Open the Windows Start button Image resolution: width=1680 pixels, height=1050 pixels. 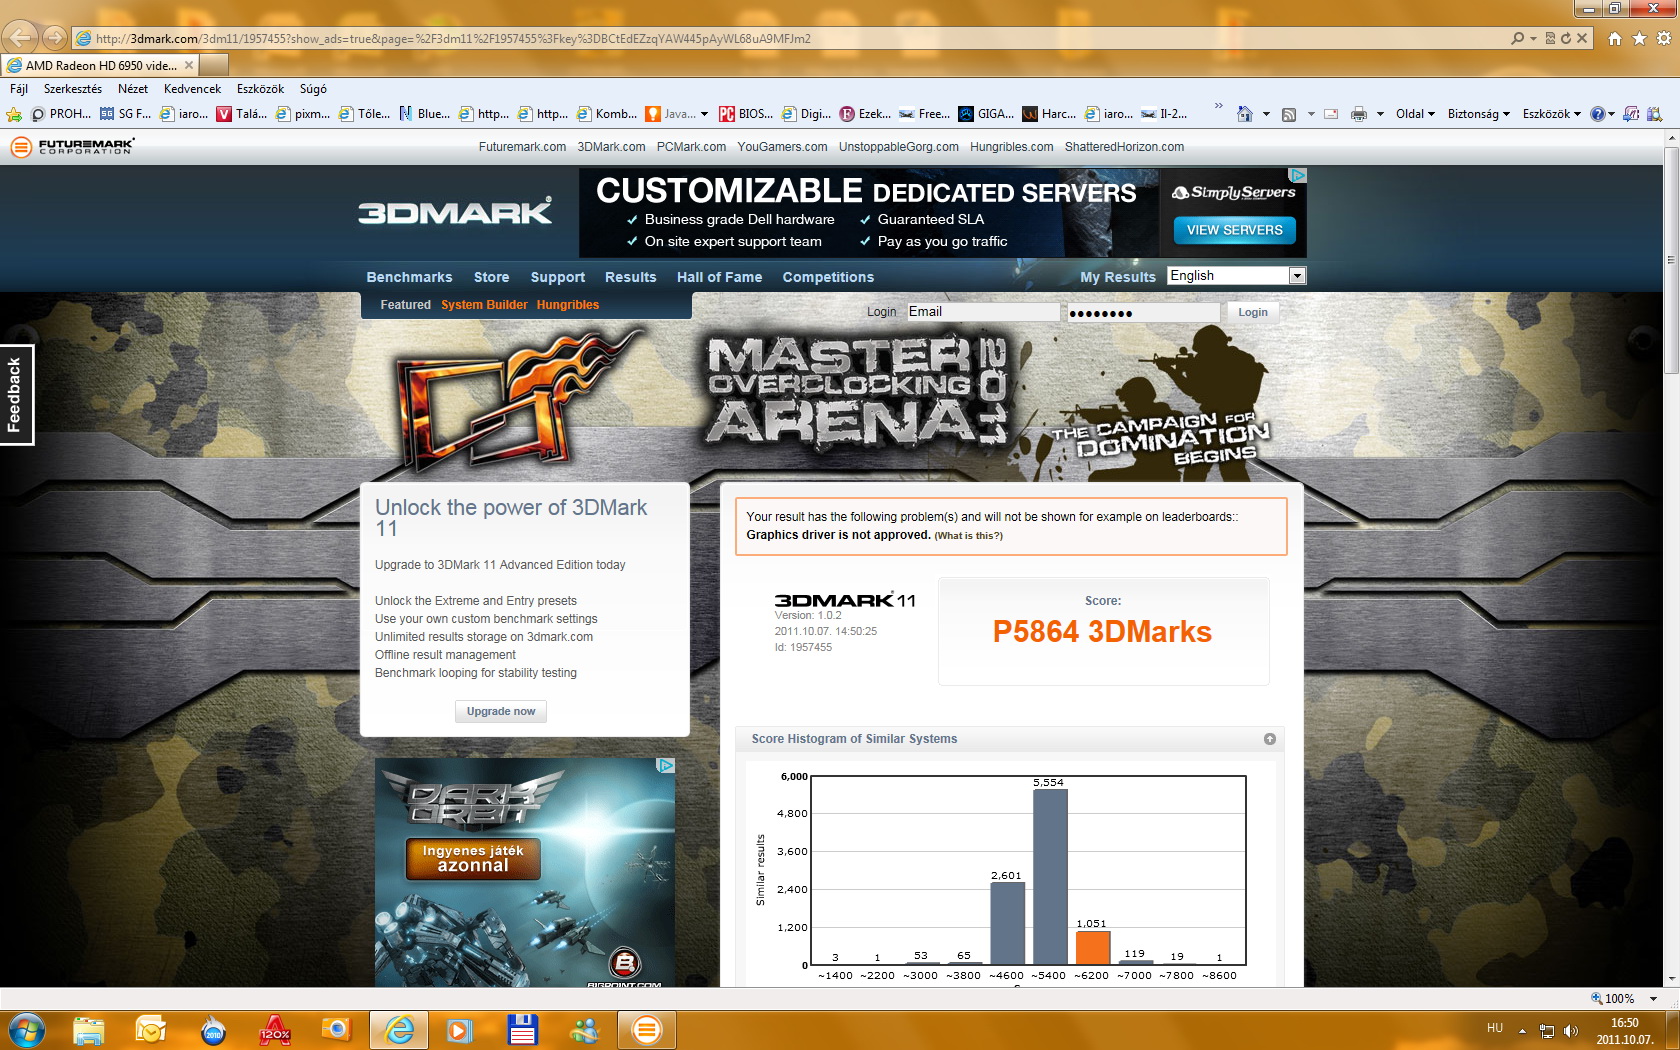[x=26, y=1030]
